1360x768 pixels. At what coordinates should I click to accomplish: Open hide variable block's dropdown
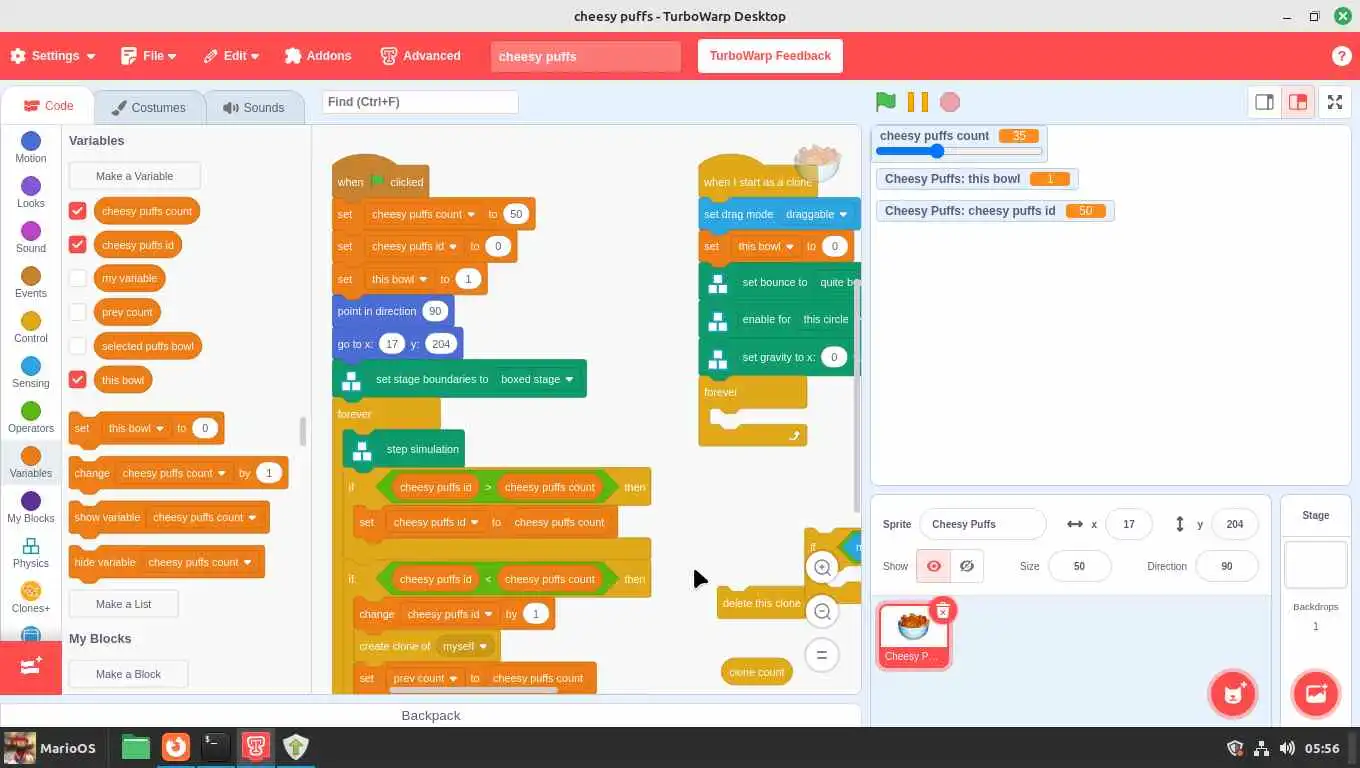(x=200, y=562)
